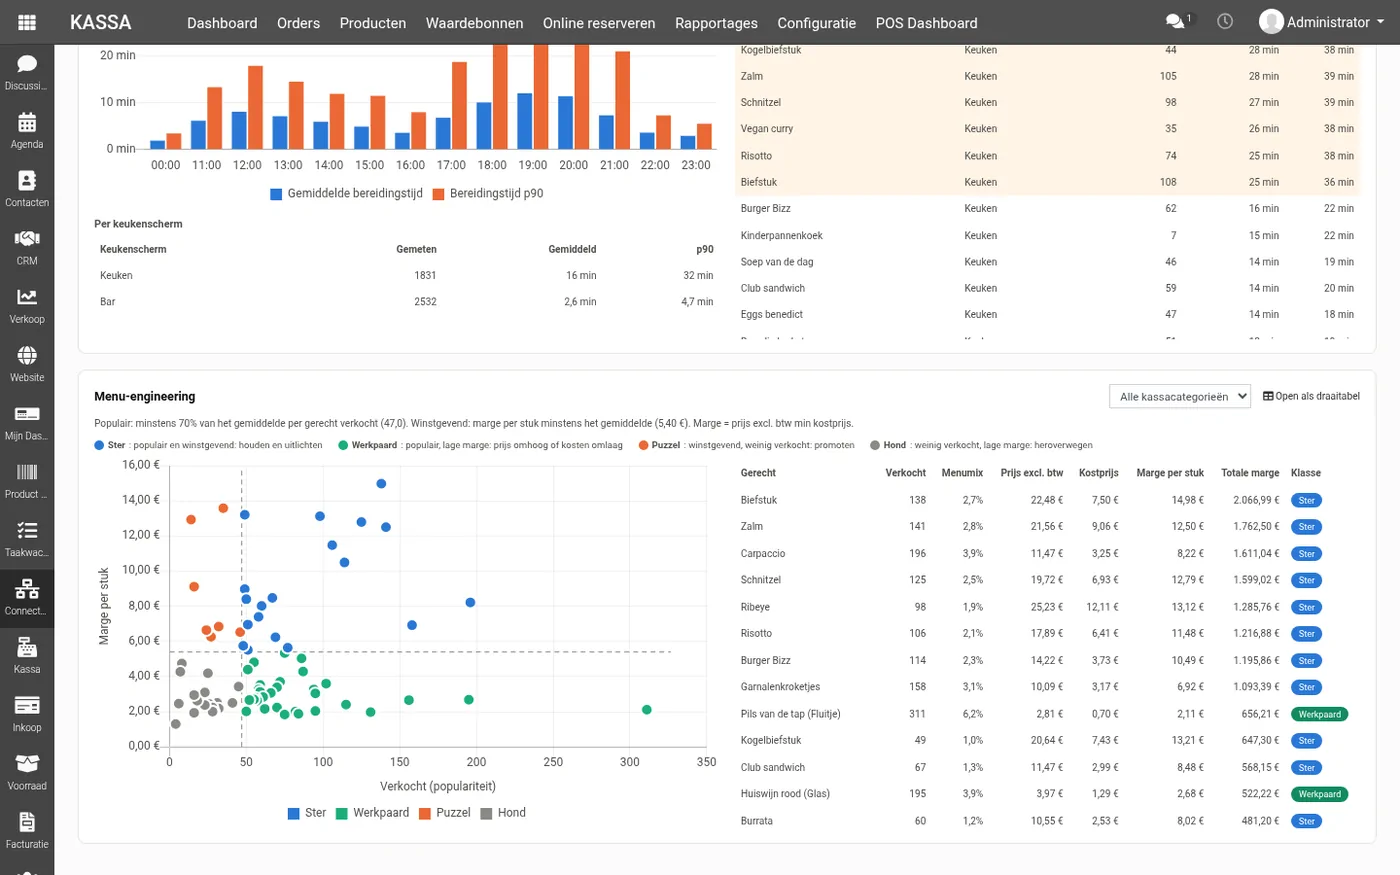Screen dimensions: 1400x875
Task: Open the Rapportages menu
Action: (716, 23)
